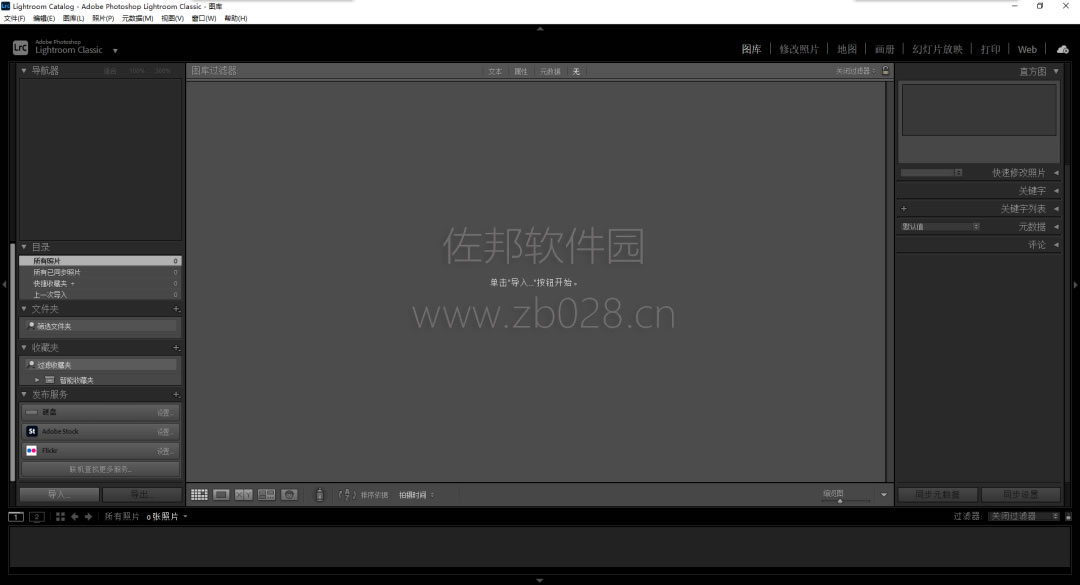
Task: Click 联机查找更多服务 find more services button
Action: pos(101,469)
